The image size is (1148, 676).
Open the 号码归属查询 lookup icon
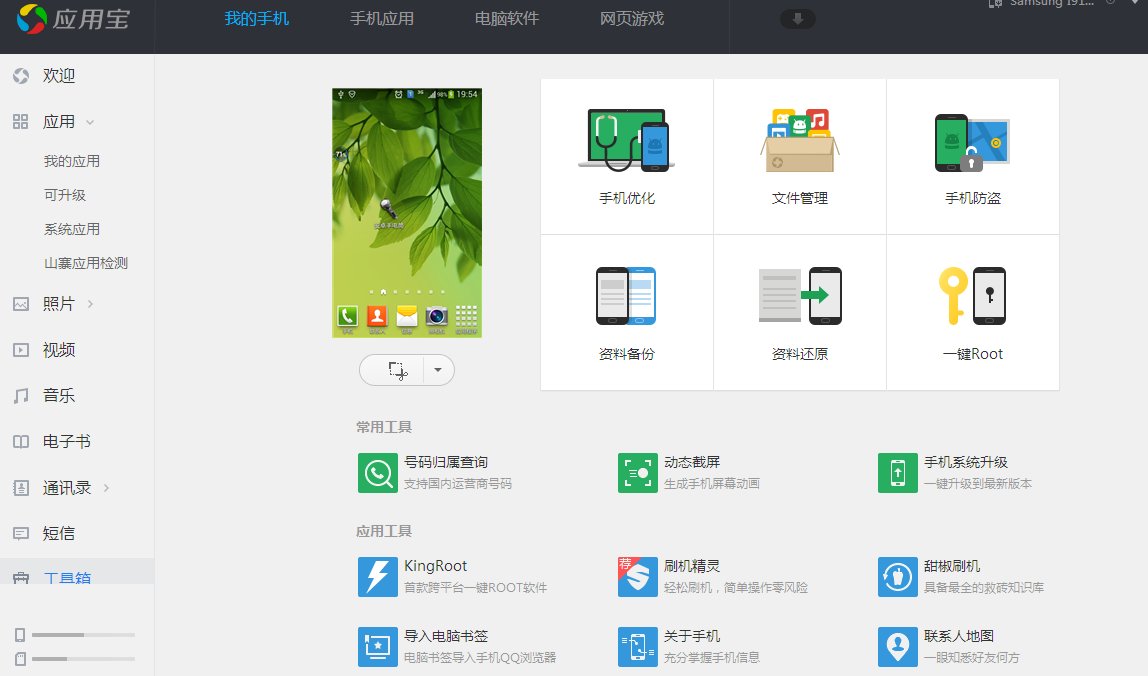point(377,473)
